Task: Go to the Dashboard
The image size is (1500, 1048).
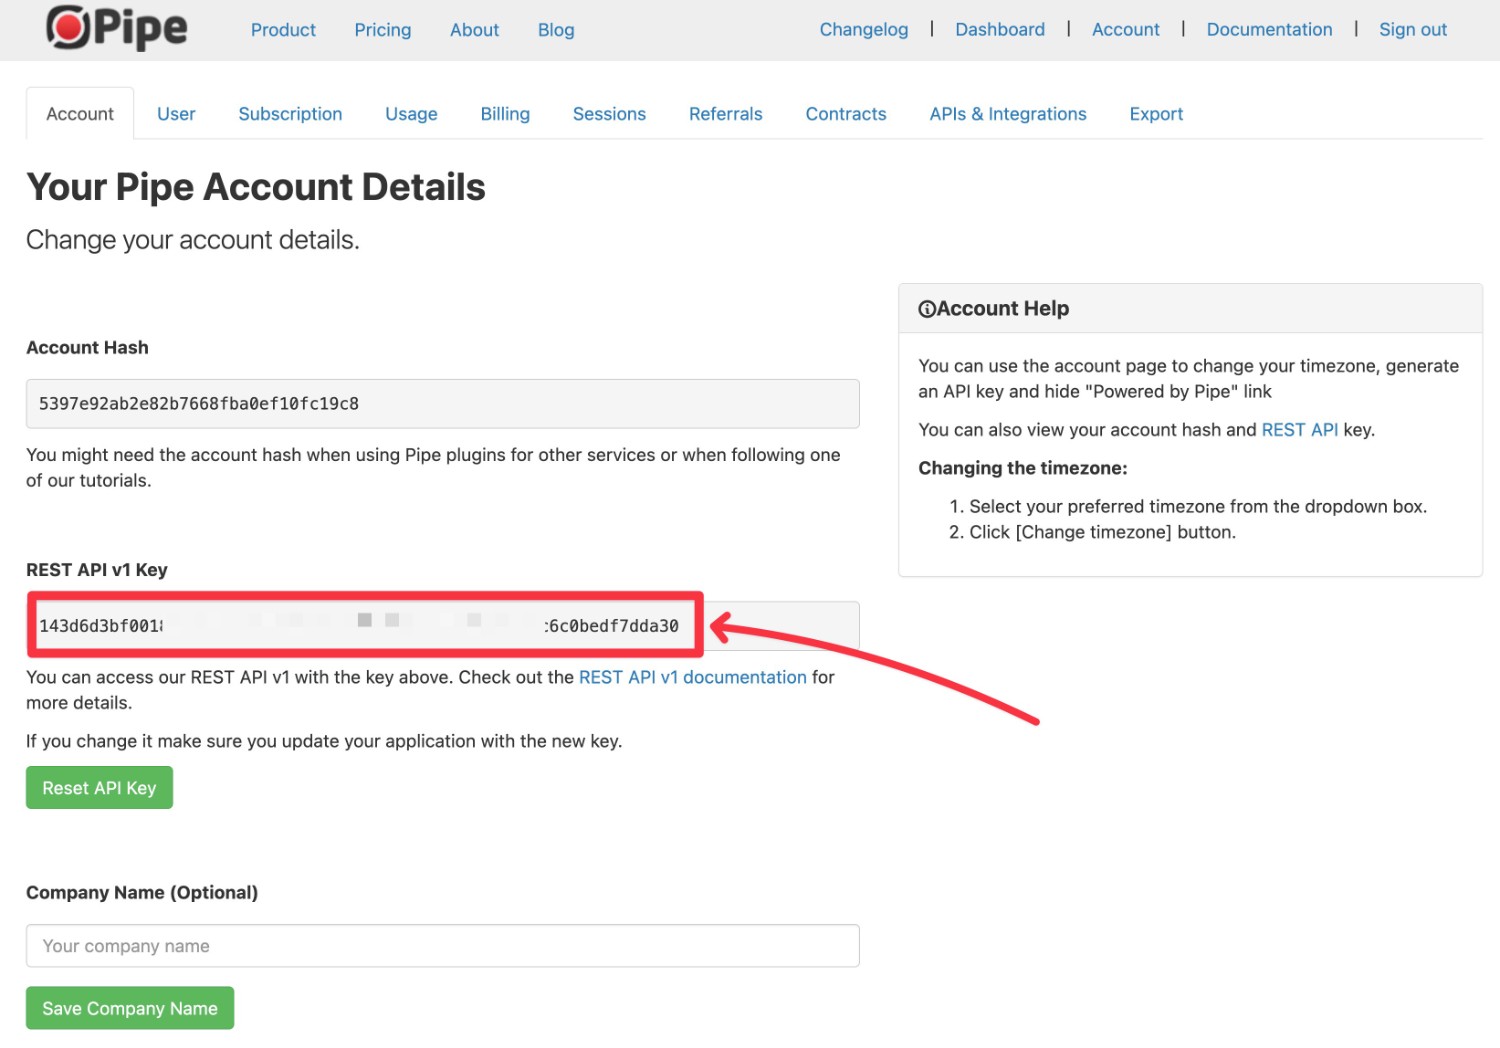Action: coord(1000,30)
